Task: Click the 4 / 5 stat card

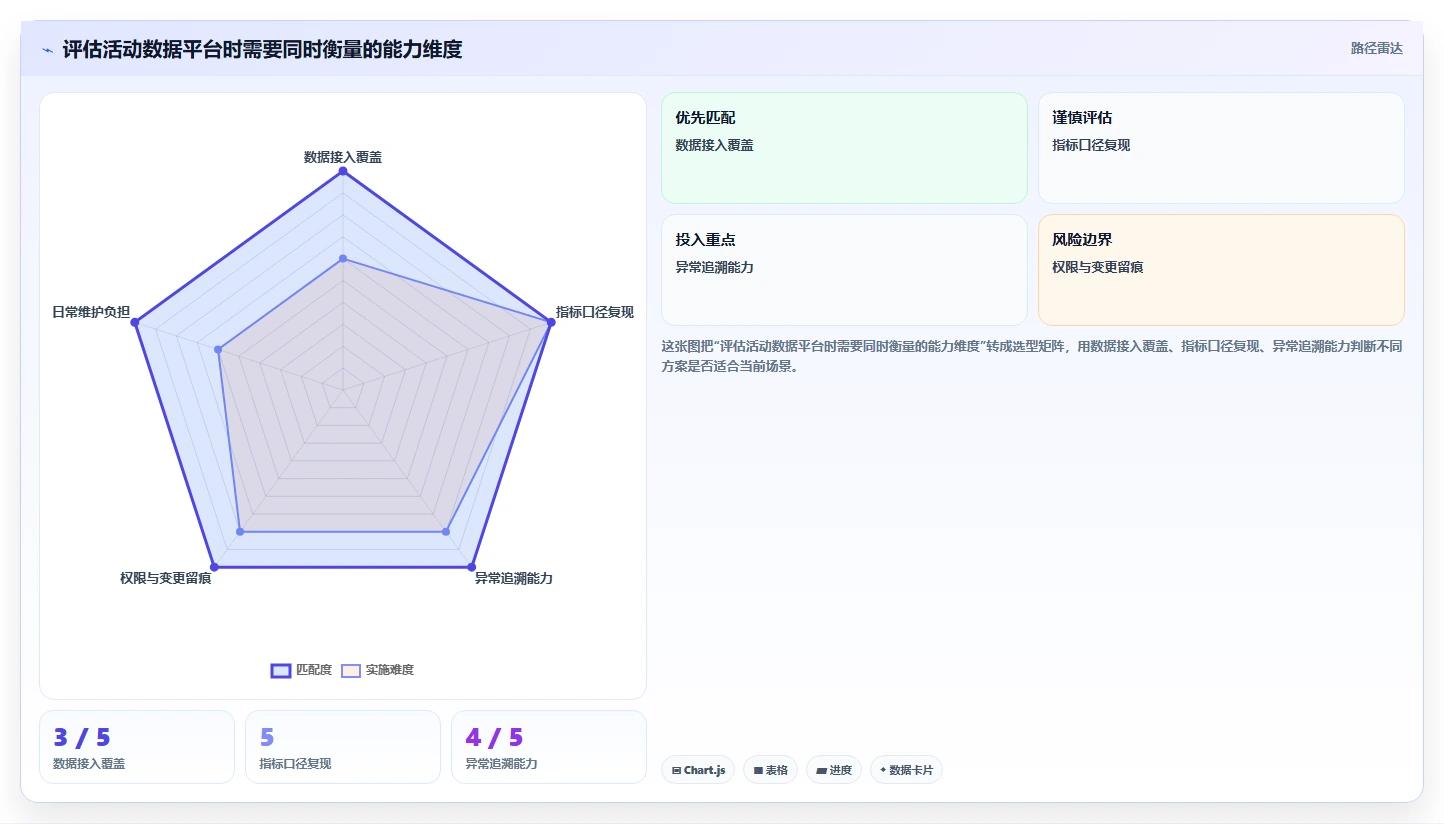Action: coord(549,747)
